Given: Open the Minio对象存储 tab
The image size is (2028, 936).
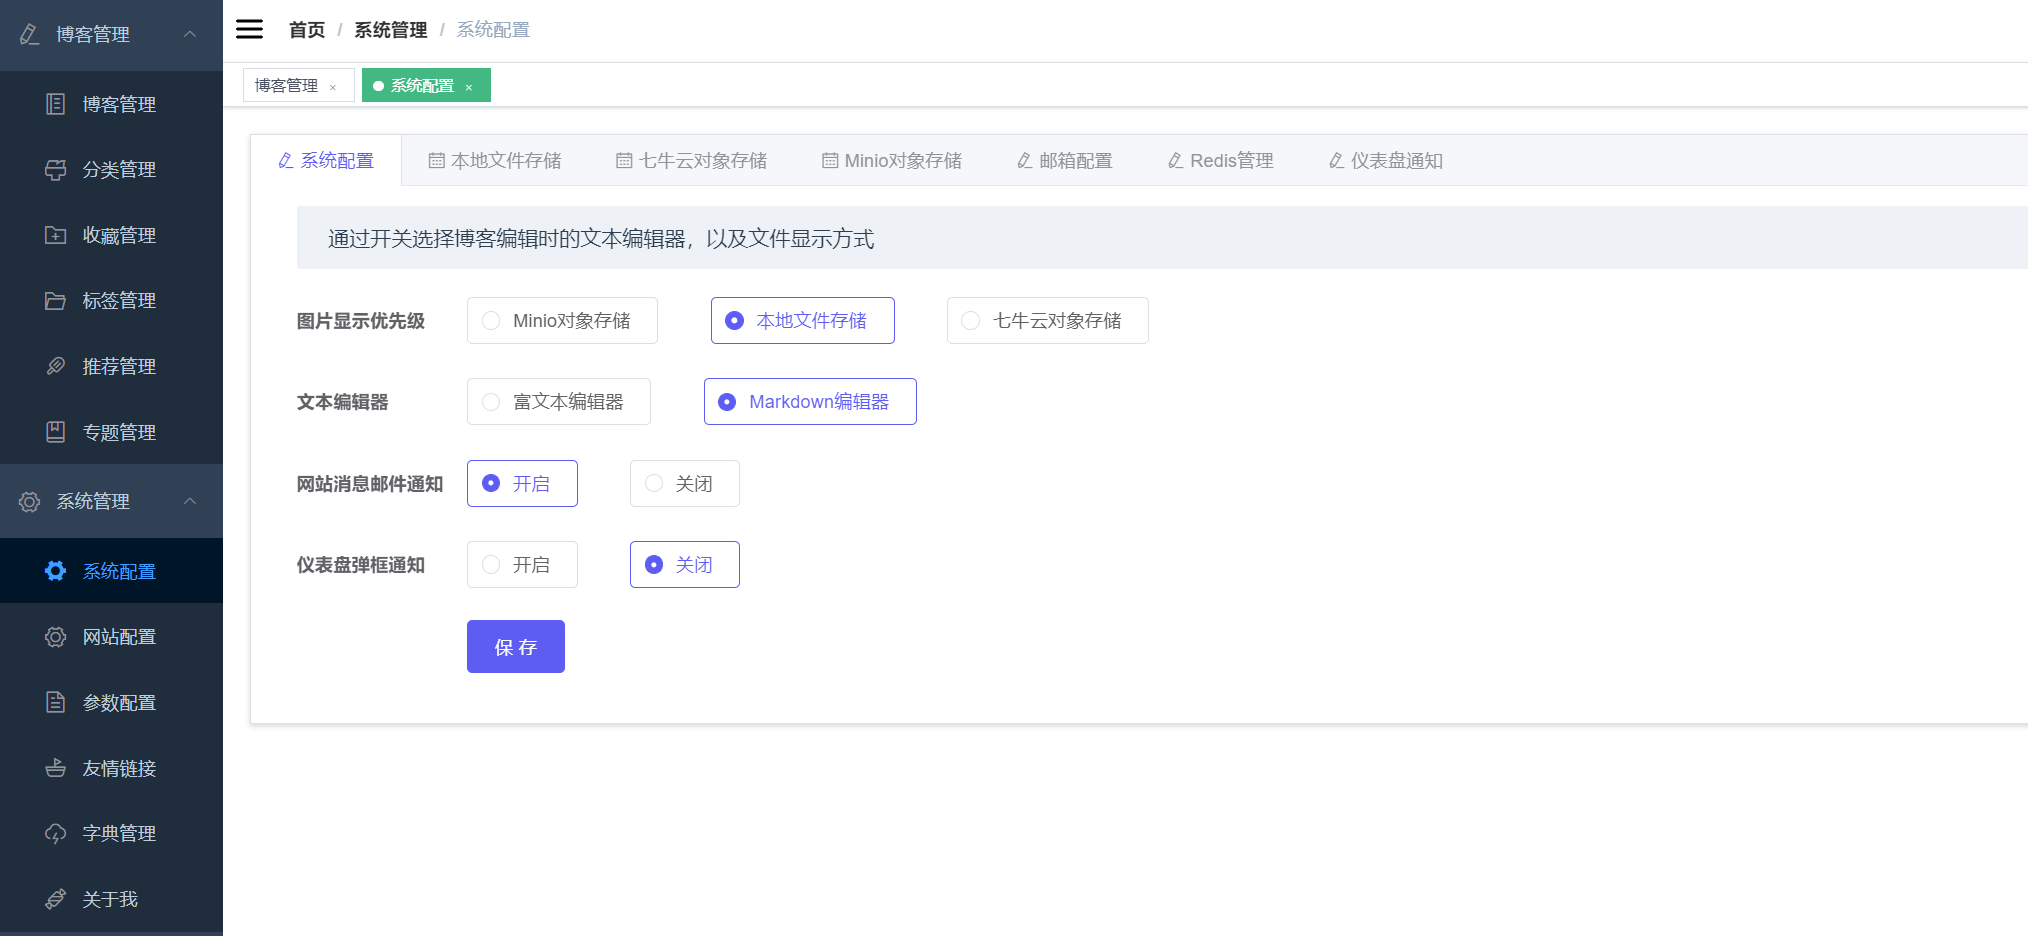Looking at the screenshot, I should pos(892,161).
